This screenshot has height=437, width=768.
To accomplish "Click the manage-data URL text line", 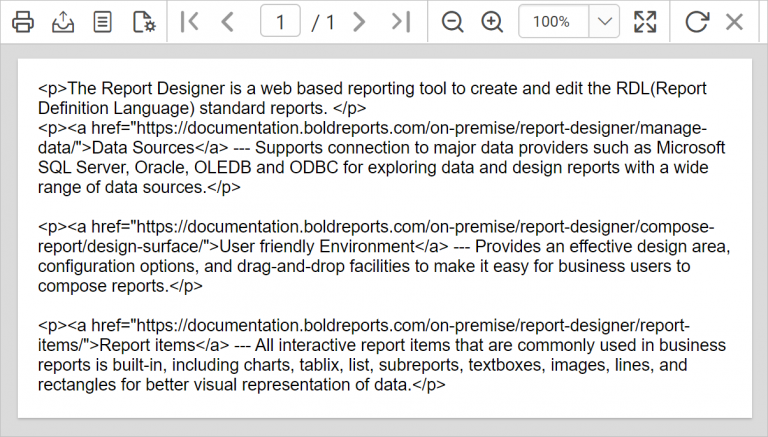I will (372, 128).
